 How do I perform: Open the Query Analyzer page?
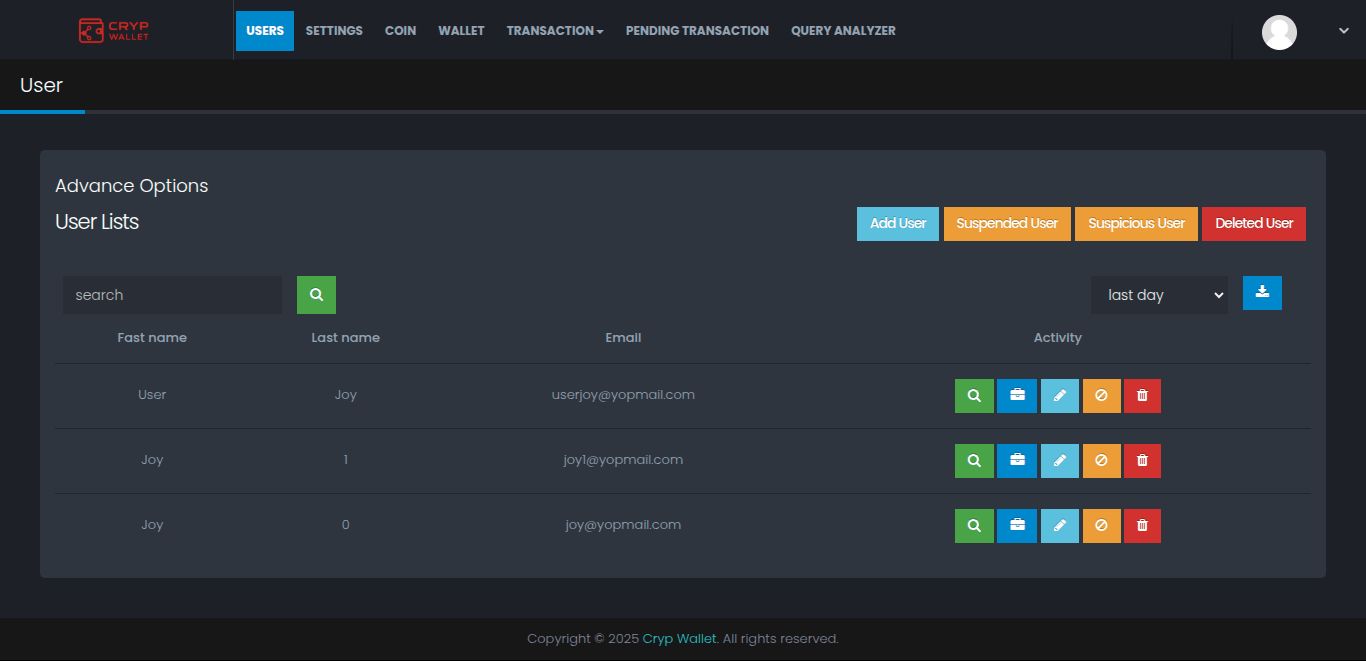pyautogui.click(x=843, y=31)
